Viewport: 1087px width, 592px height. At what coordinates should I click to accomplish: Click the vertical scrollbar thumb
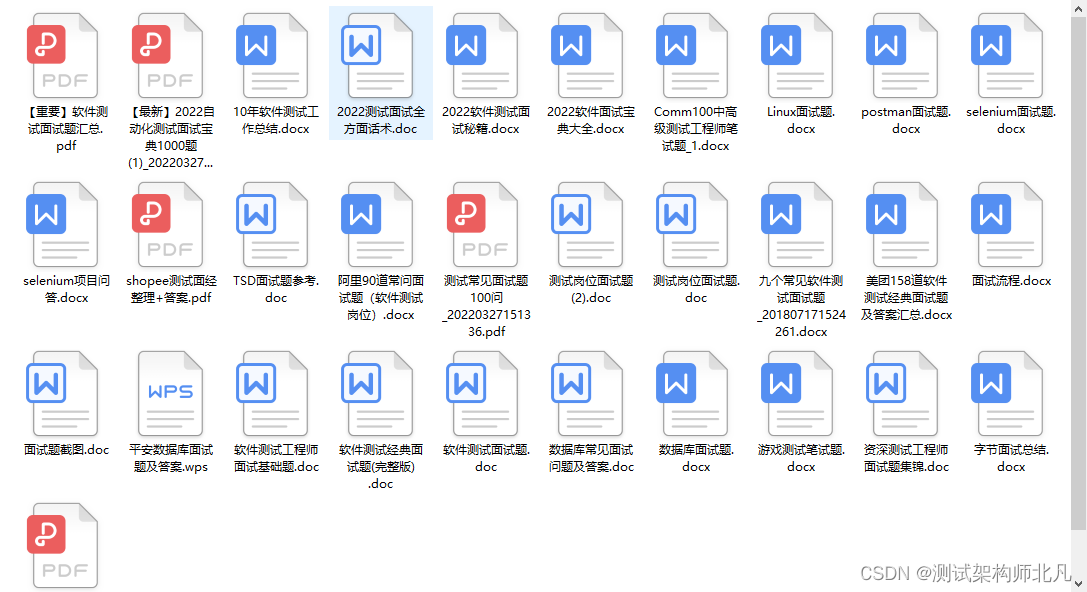click(x=1078, y=274)
